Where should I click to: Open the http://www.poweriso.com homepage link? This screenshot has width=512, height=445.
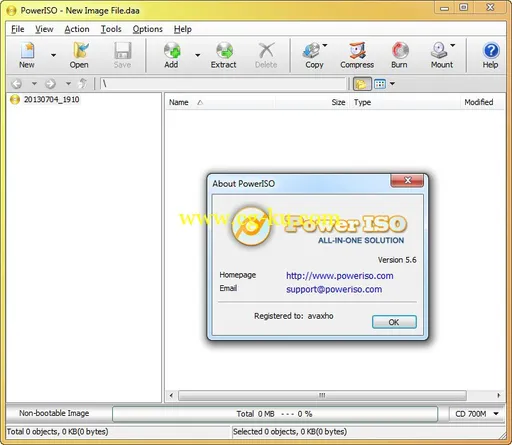pos(340,276)
